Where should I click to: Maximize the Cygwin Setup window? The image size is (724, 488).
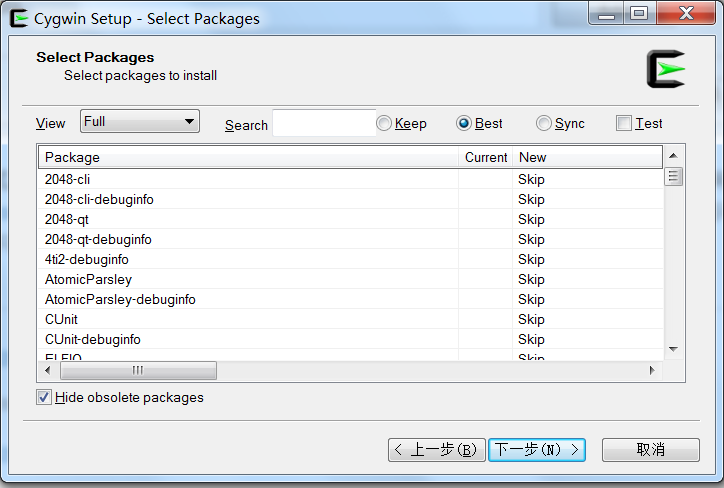tap(639, 13)
